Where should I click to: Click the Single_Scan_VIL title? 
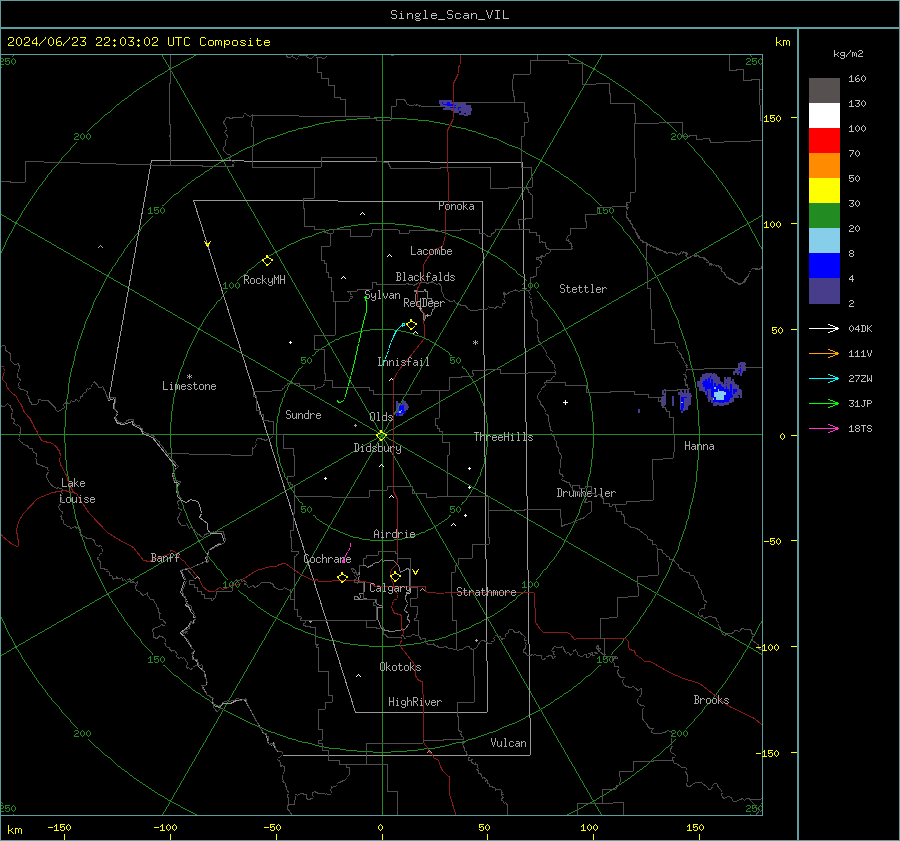pyautogui.click(x=449, y=15)
